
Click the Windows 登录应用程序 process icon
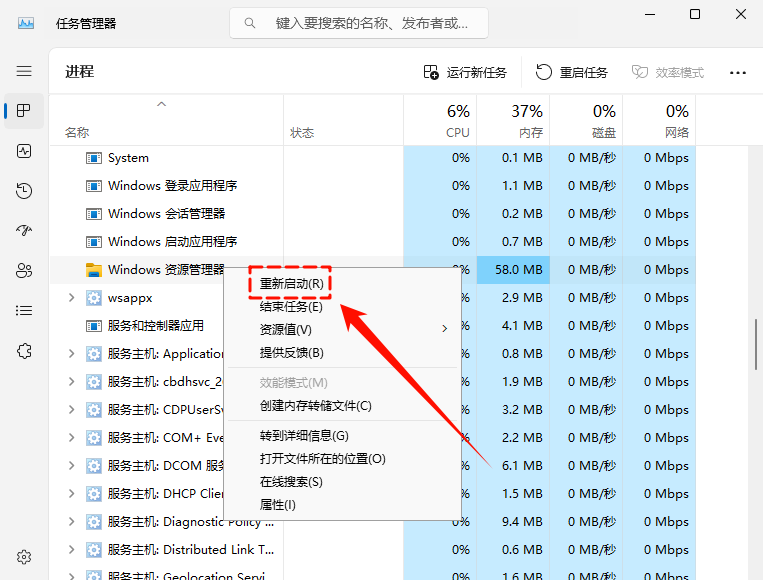tap(93, 186)
